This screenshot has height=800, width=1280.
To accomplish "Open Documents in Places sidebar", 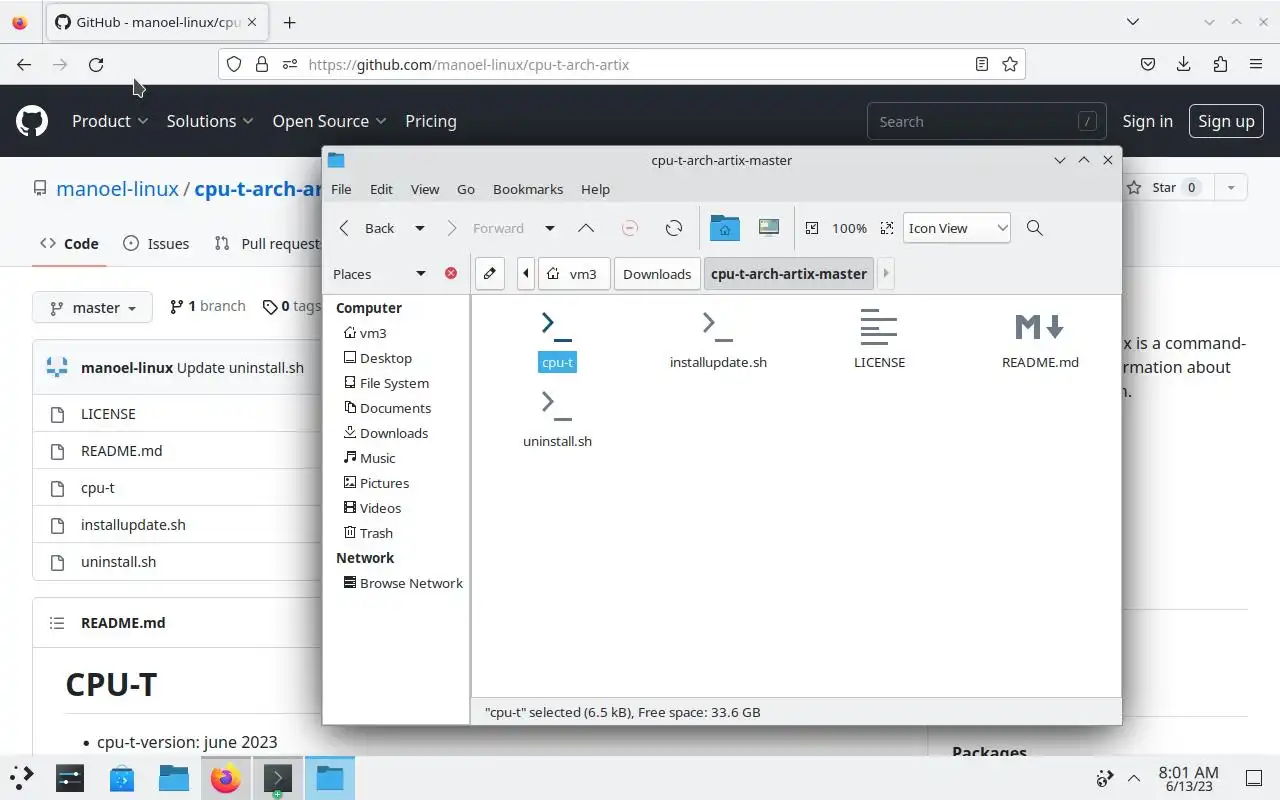I will click(388, 408).
